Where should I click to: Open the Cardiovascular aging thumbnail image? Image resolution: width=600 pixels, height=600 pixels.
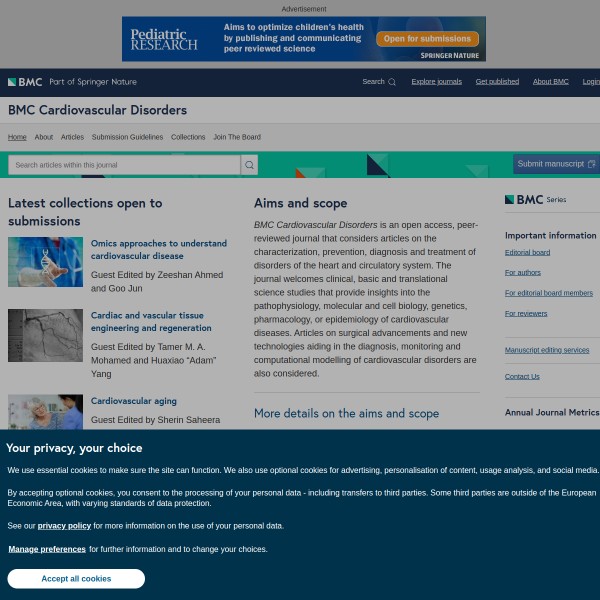click(x=45, y=411)
